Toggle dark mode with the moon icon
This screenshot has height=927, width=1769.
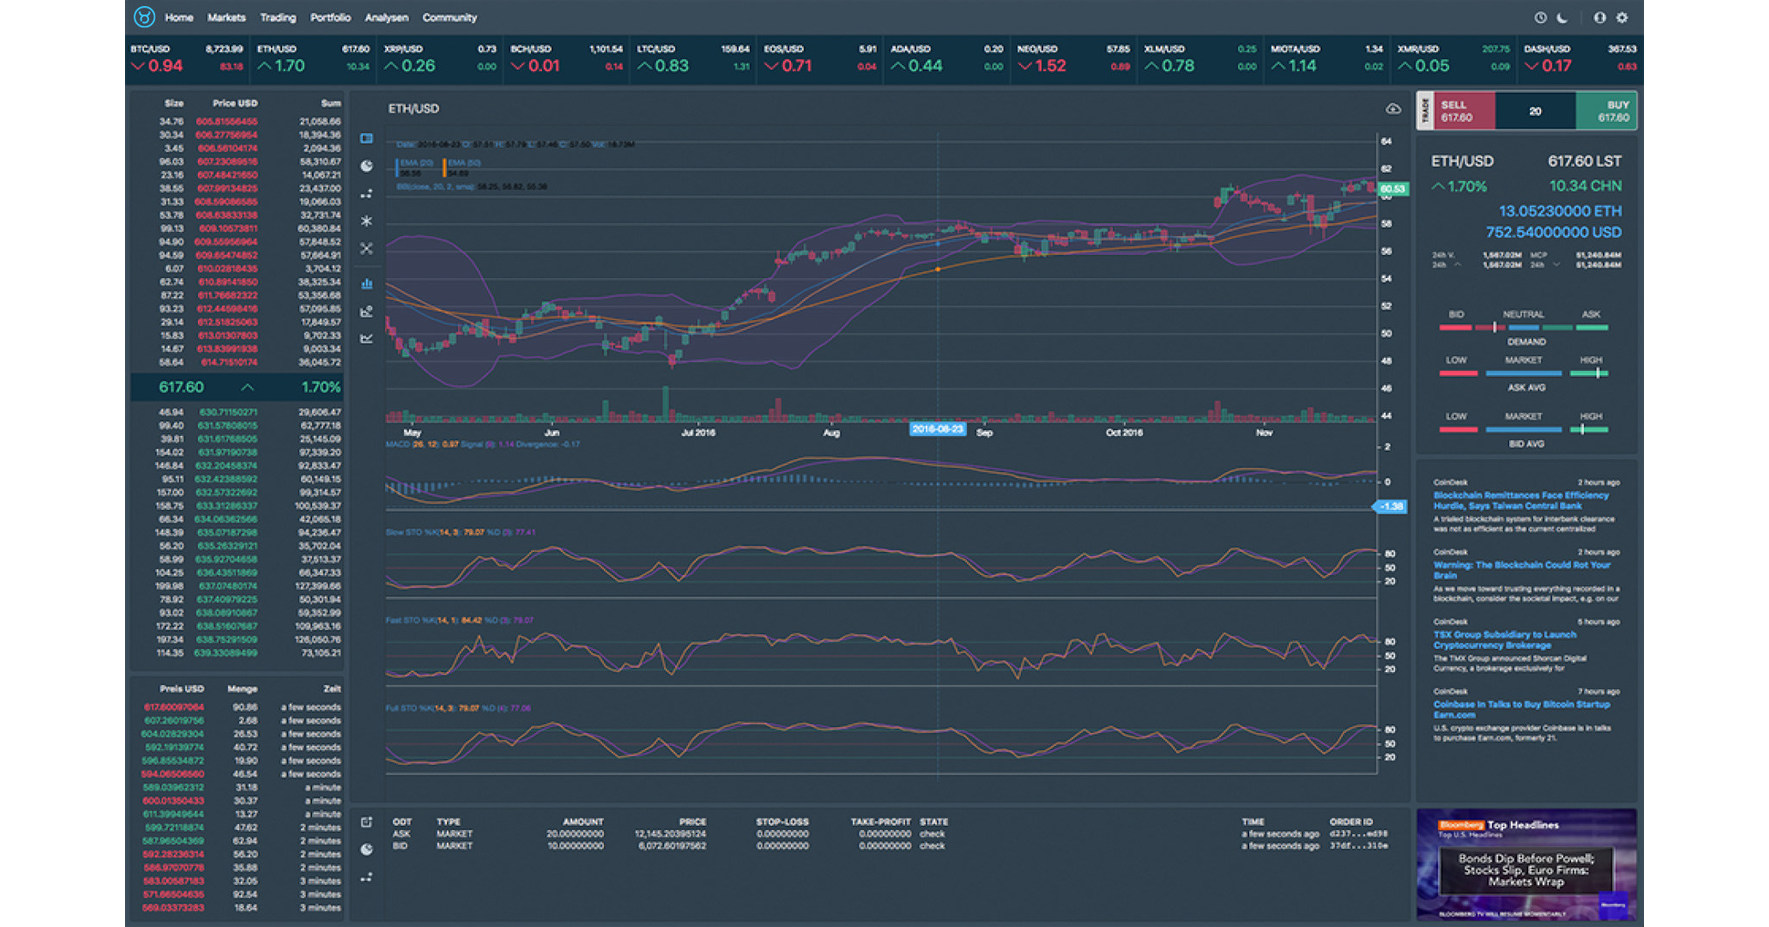[1562, 18]
